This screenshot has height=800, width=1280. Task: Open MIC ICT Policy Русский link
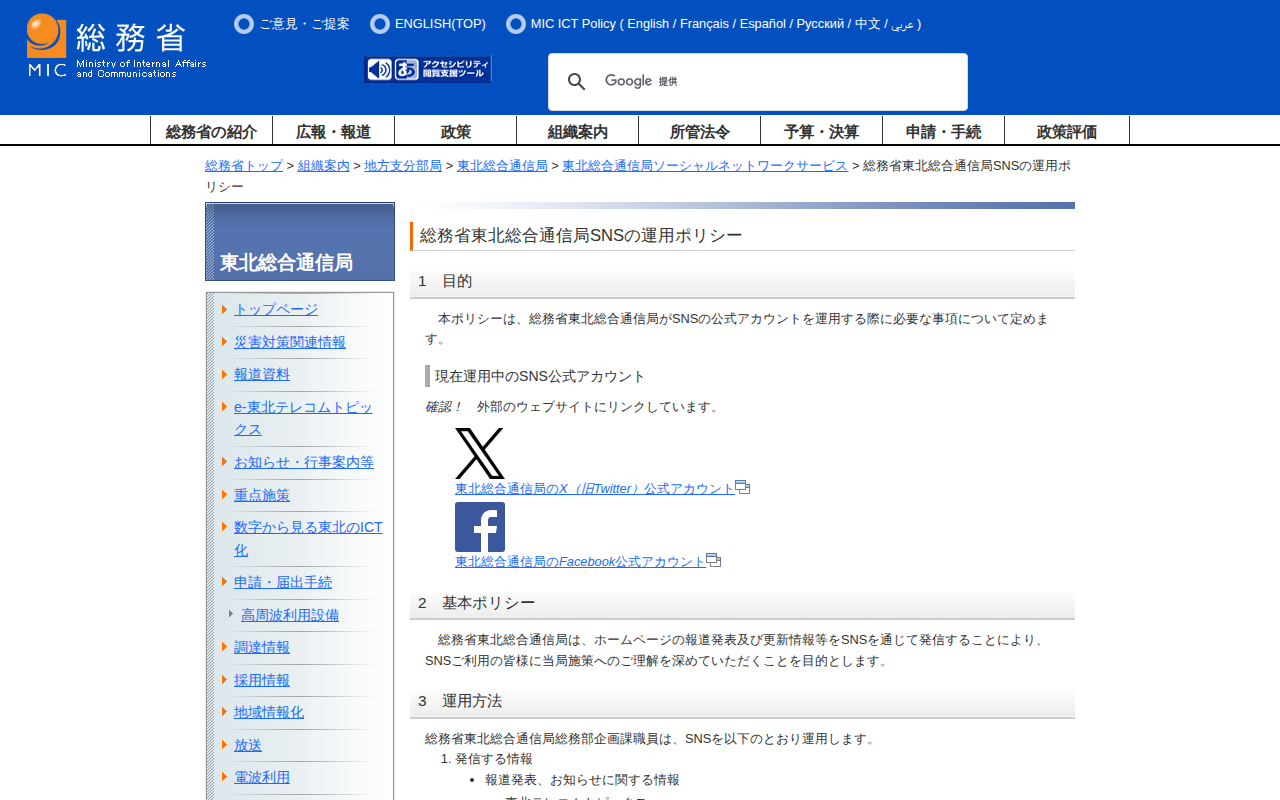821,24
